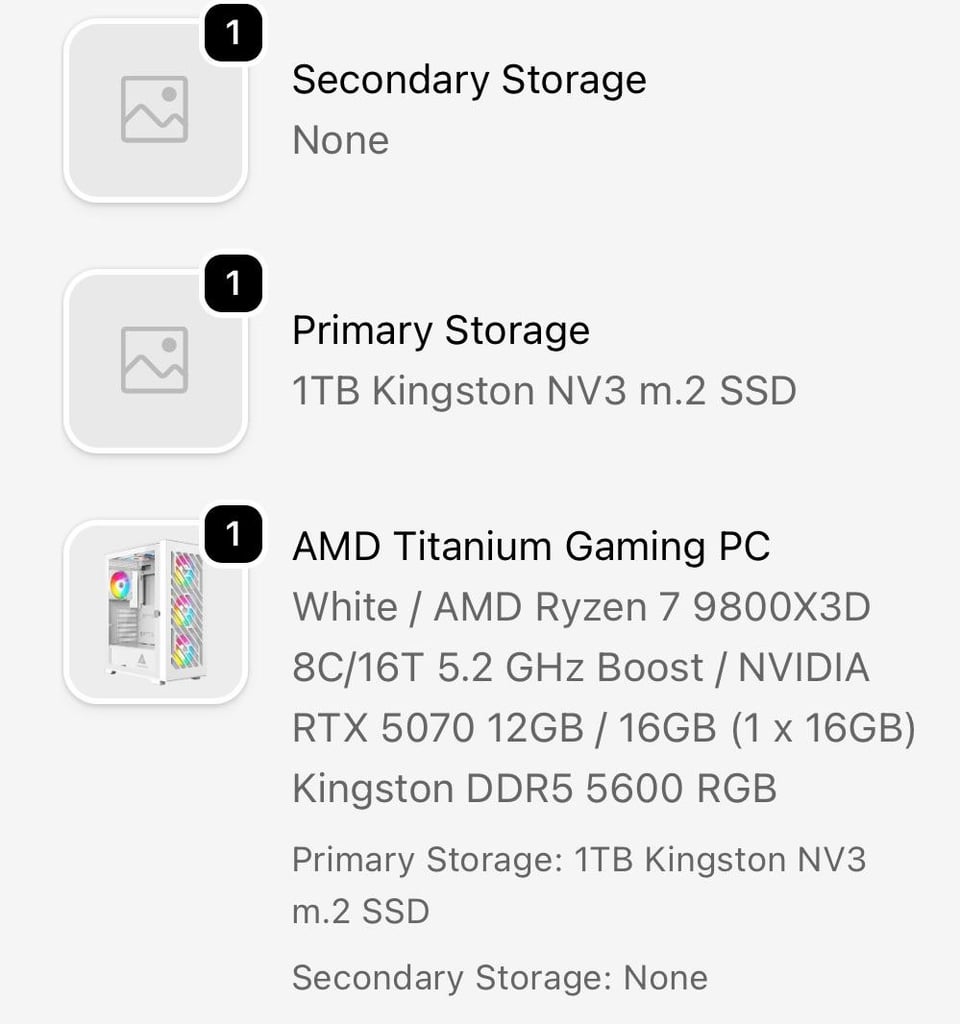Tap quantity badge on Primary Storage item
The image size is (960, 1024).
(233, 284)
